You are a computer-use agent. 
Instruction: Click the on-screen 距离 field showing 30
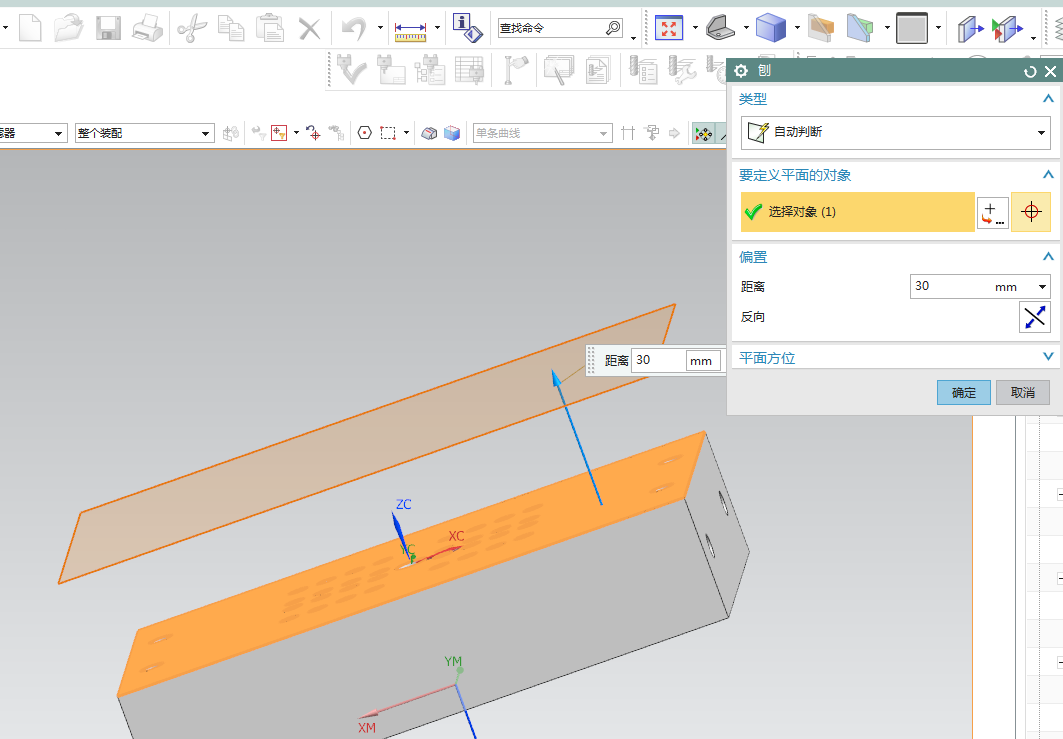[658, 360]
